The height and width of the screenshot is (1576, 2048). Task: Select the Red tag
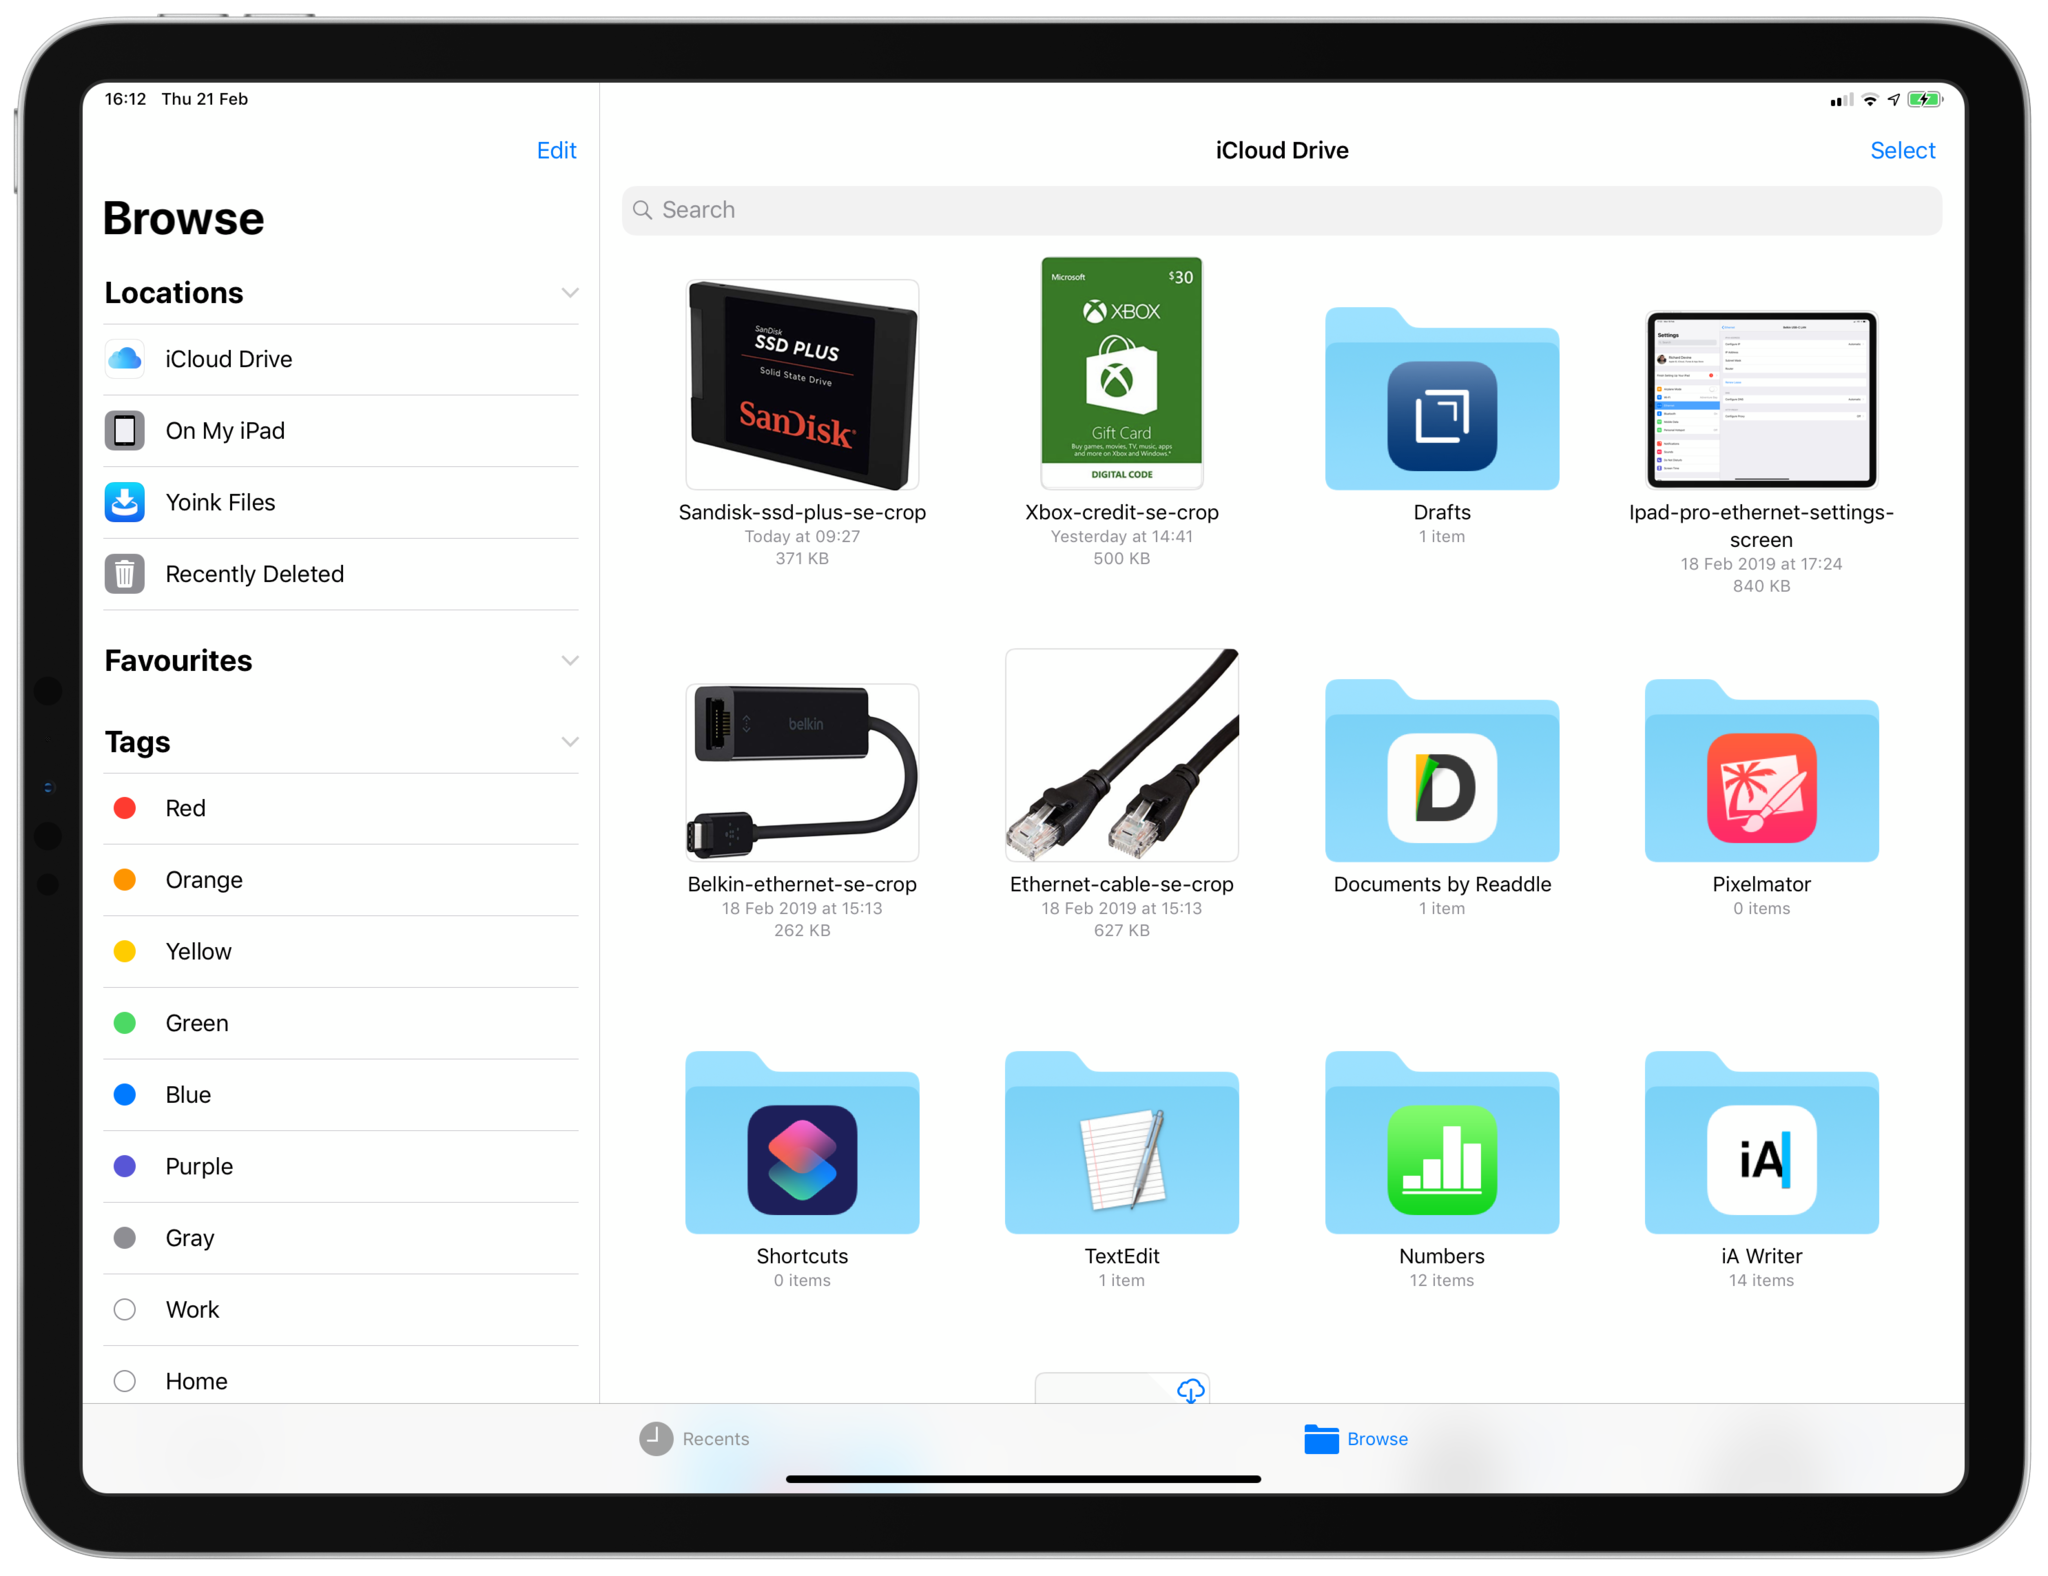tap(185, 808)
